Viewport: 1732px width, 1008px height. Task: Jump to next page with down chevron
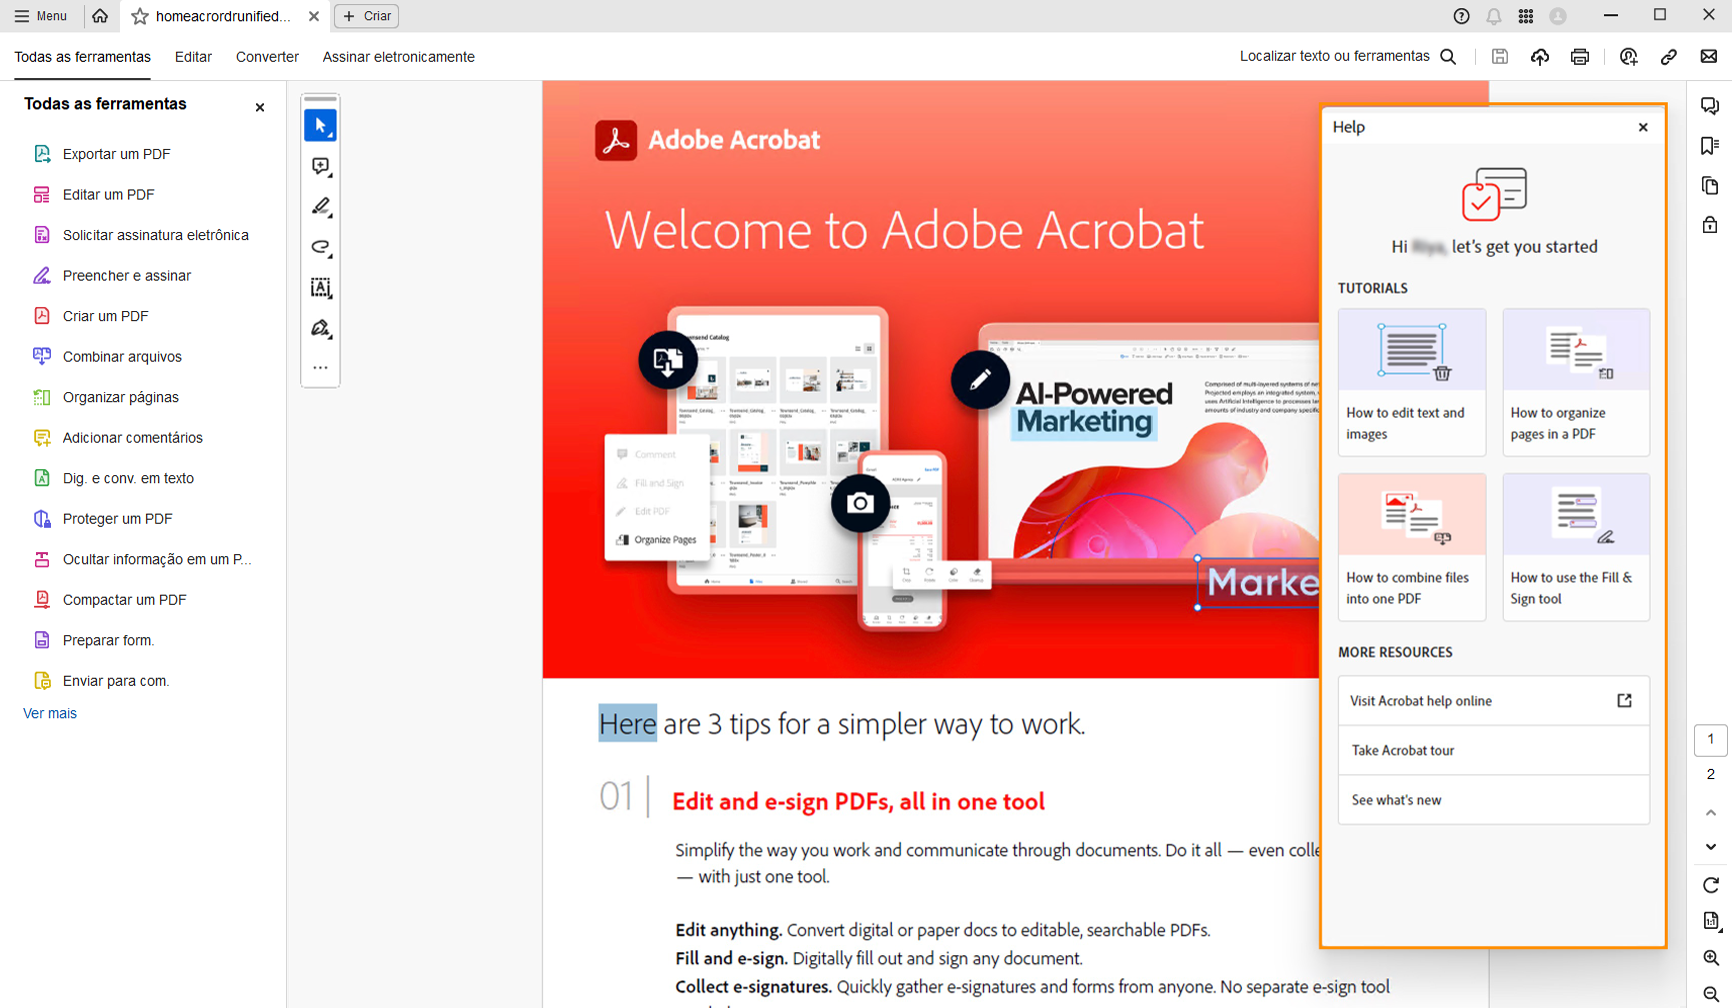click(1710, 846)
